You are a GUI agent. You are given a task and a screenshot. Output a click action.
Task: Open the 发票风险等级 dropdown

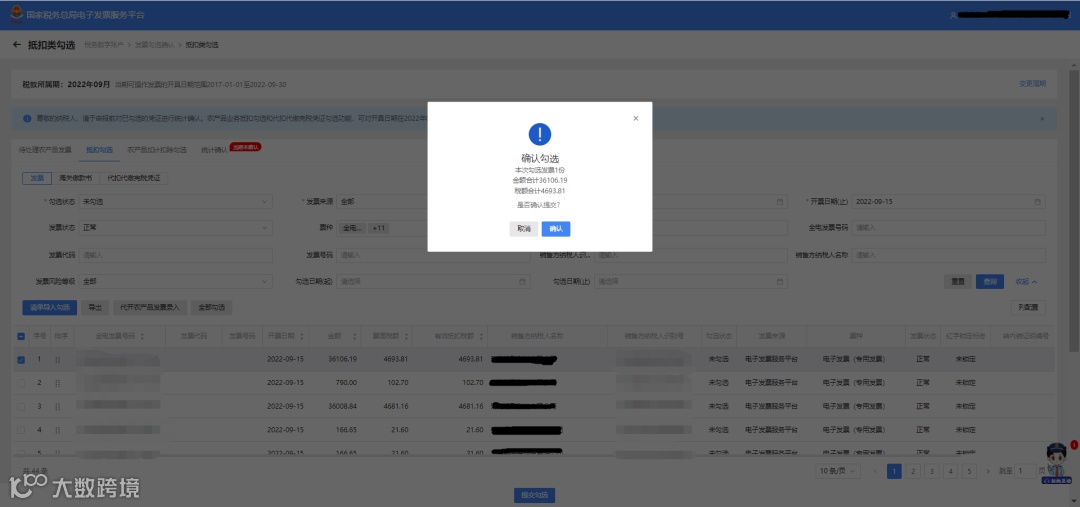(176, 281)
